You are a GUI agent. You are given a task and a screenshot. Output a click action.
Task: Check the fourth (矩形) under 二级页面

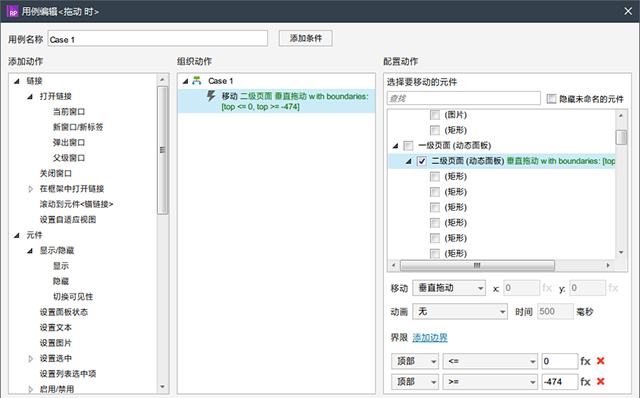click(435, 223)
